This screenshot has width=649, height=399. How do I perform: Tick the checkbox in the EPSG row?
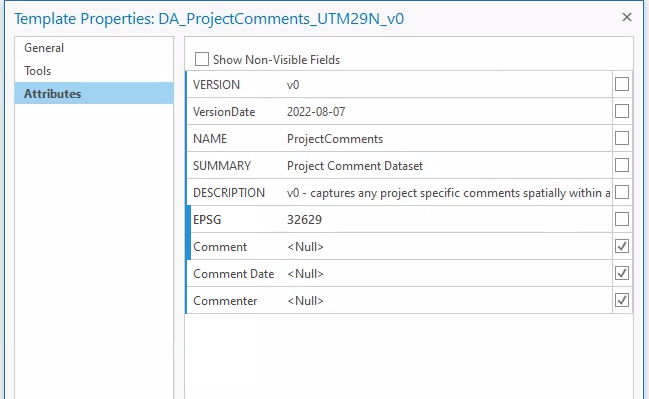pos(622,219)
